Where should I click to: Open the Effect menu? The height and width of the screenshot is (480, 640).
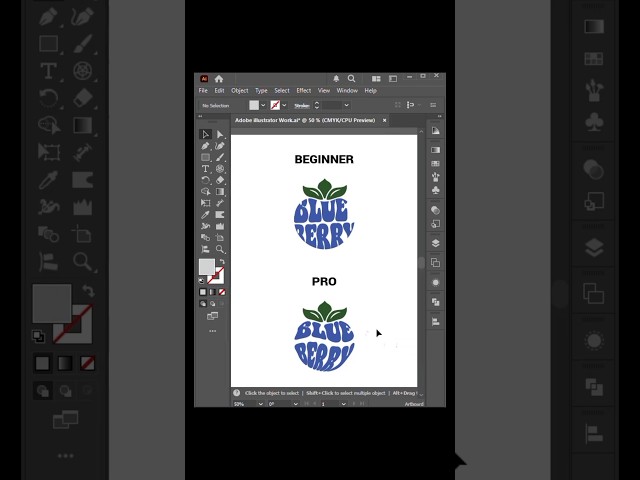coord(304,91)
